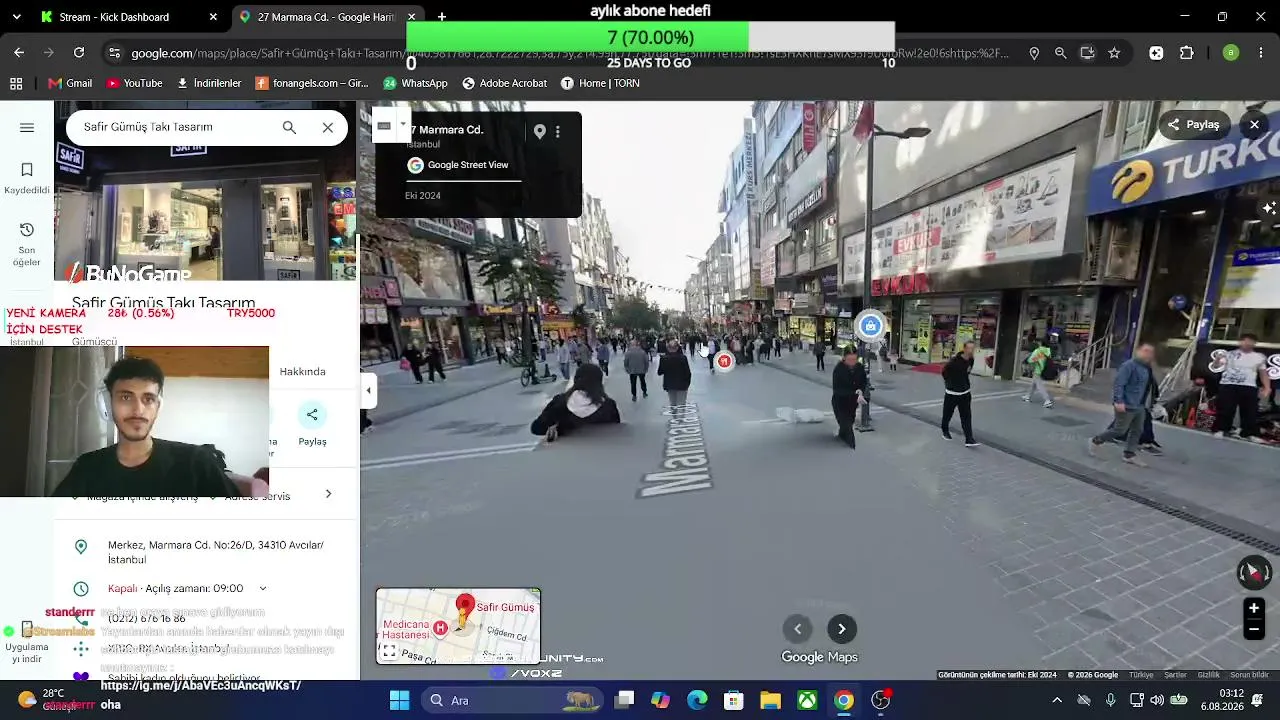Click the Paylaş share icon in side panel
Viewport: 1280px width, 720px height.
coord(312,415)
